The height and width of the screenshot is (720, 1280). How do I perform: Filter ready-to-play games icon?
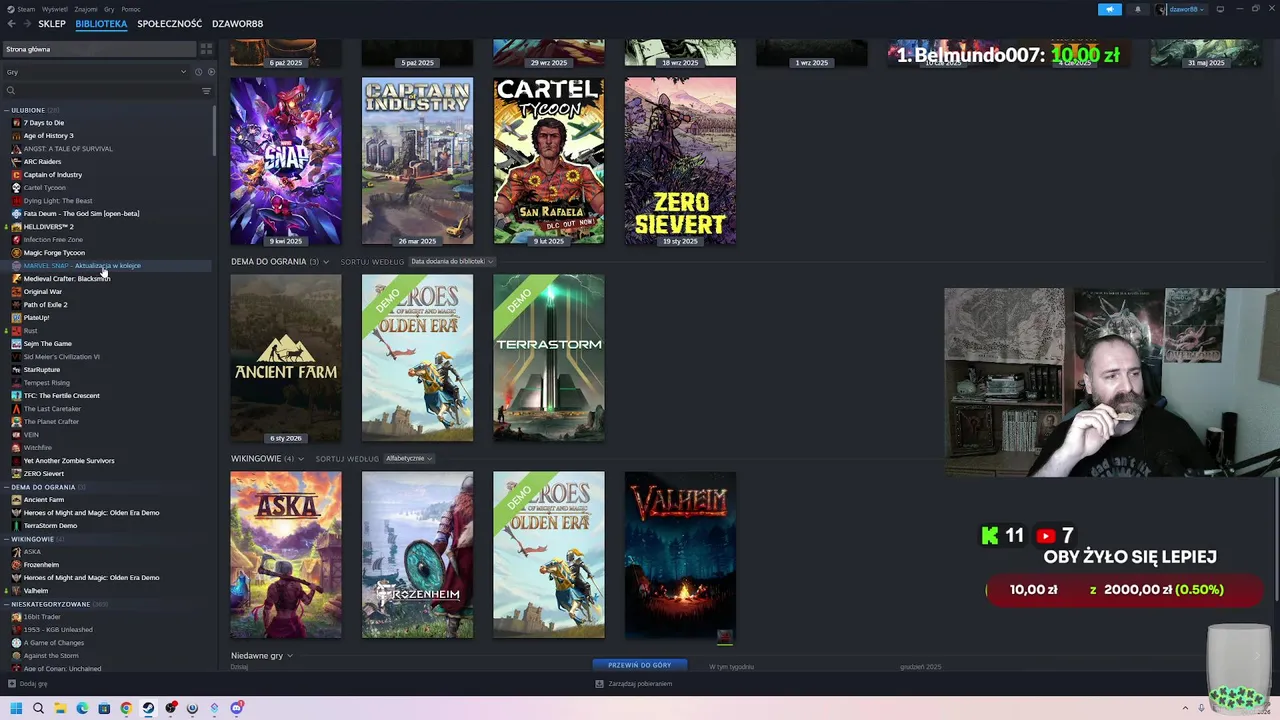click(x=210, y=72)
